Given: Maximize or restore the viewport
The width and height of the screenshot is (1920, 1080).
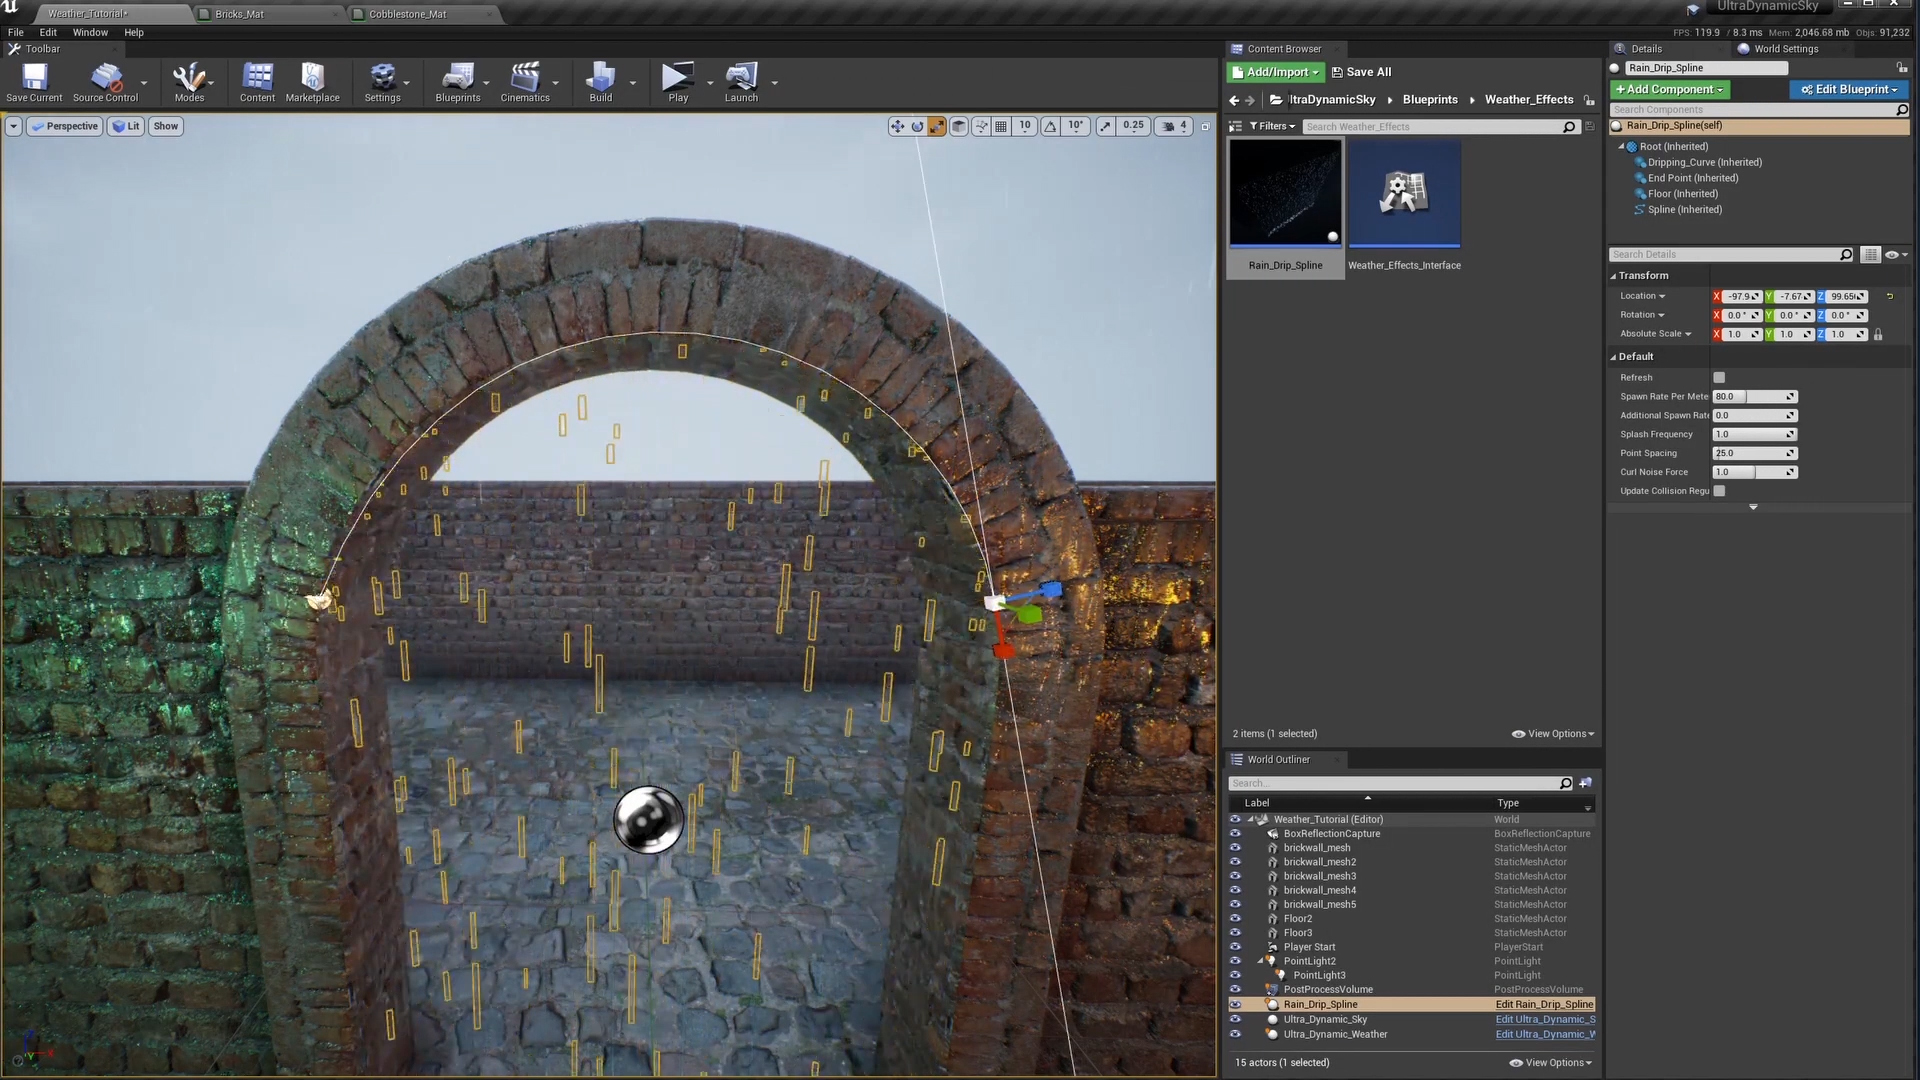Looking at the screenshot, I should click(1205, 126).
